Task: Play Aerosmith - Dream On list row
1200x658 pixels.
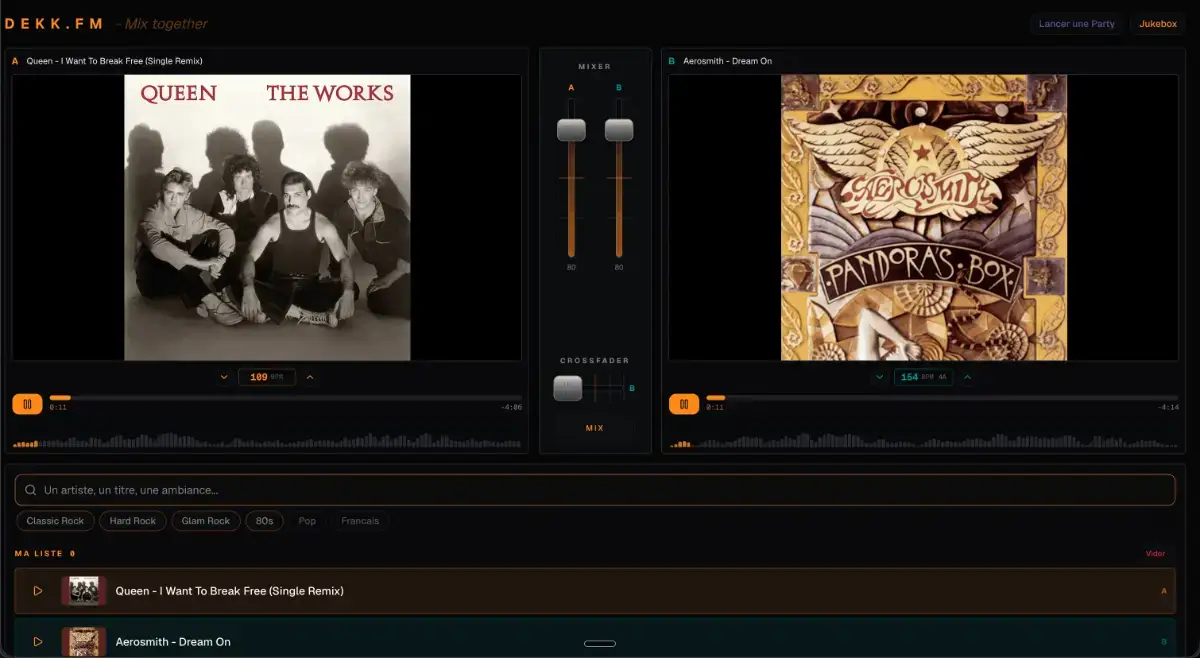Action: pos(38,642)
